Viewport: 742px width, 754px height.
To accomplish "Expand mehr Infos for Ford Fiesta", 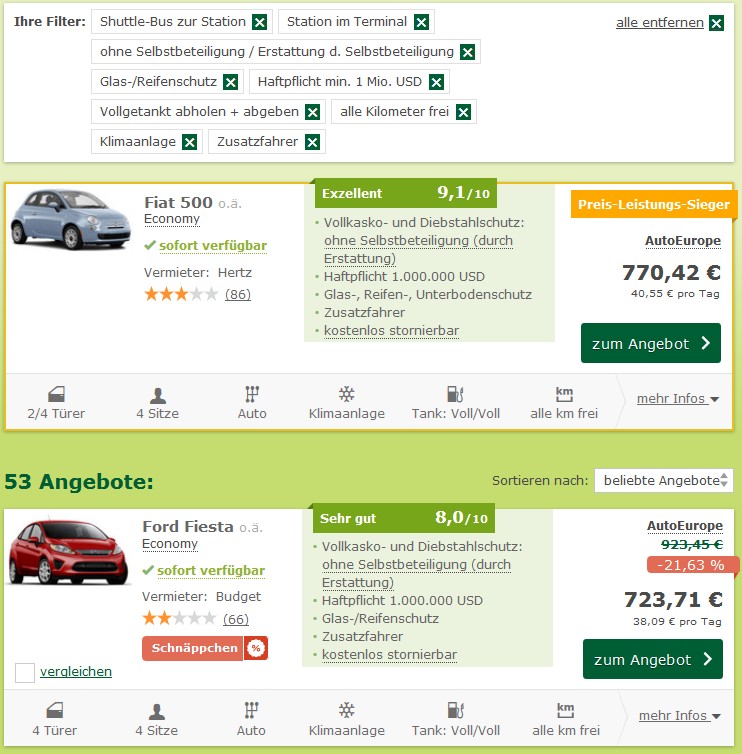I will pos(680,716).
